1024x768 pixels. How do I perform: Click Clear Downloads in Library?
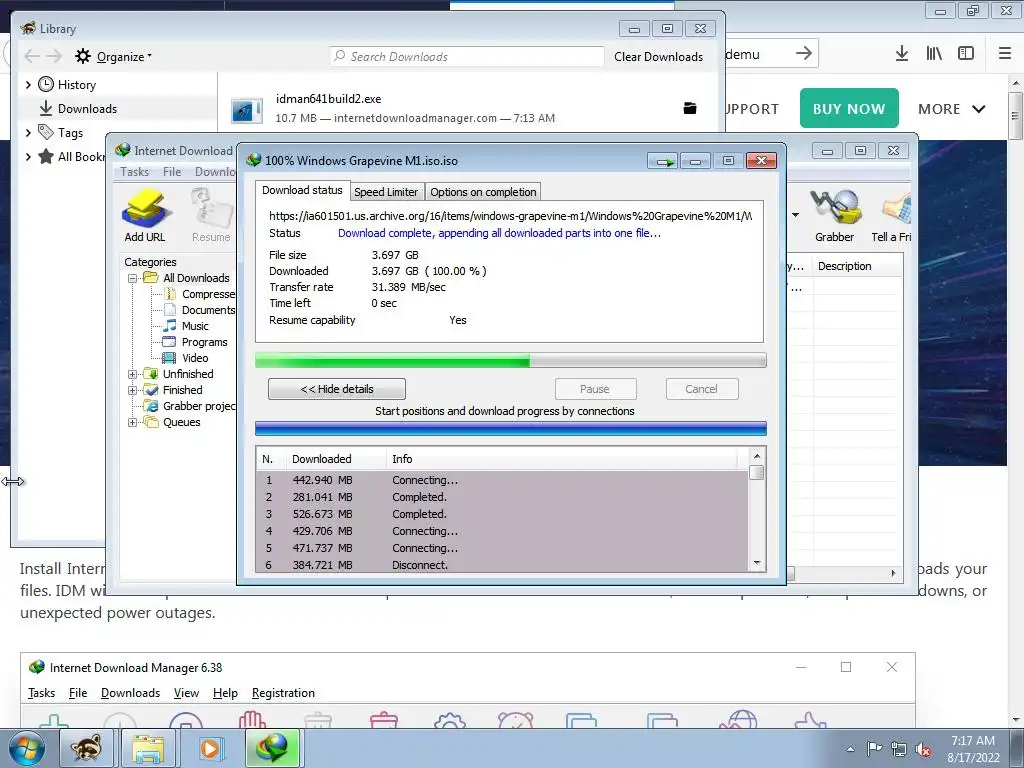[658, 57]
